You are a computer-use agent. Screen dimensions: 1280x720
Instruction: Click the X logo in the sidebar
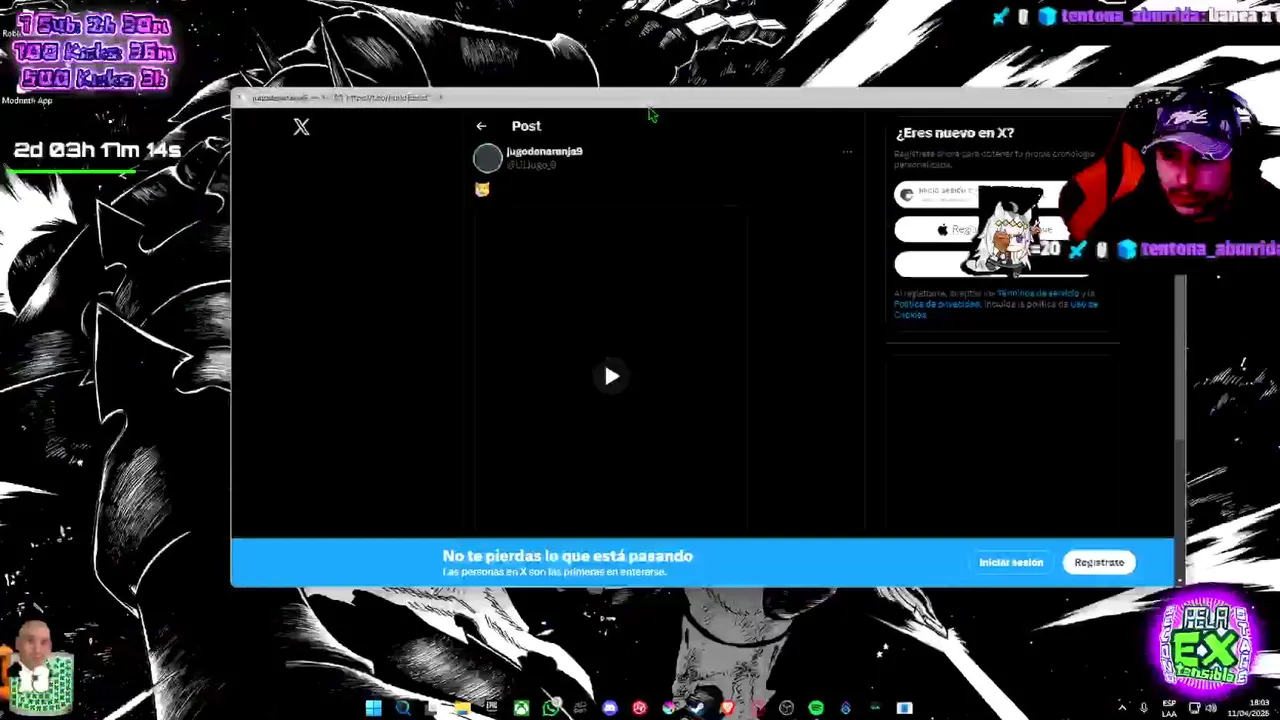click(x=301, y=127)
